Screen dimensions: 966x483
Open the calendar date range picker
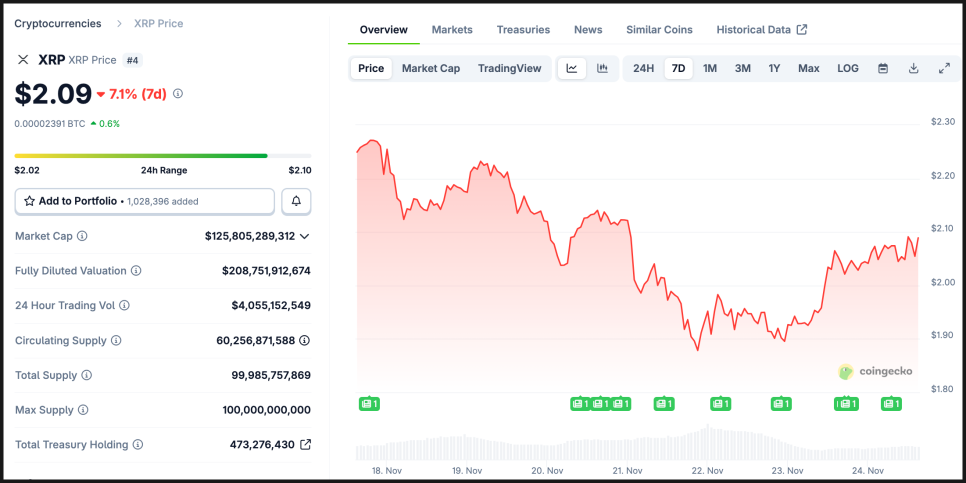(883, 68)
